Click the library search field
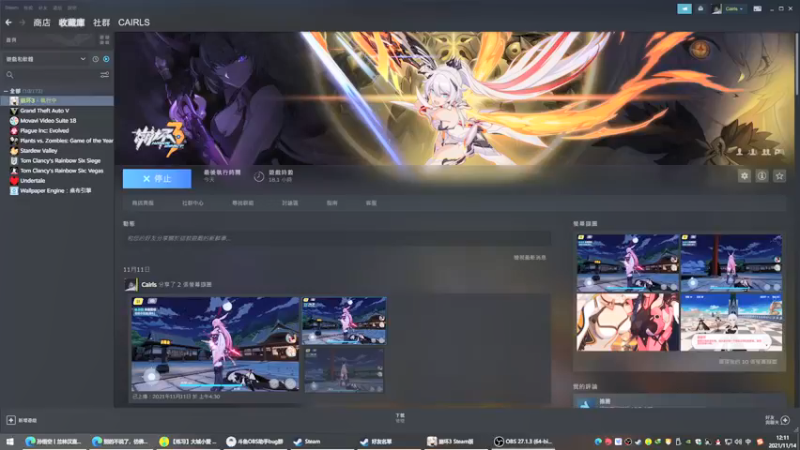Image resolution: width=800 pixels, height=450 pixels. coord(51,75)
